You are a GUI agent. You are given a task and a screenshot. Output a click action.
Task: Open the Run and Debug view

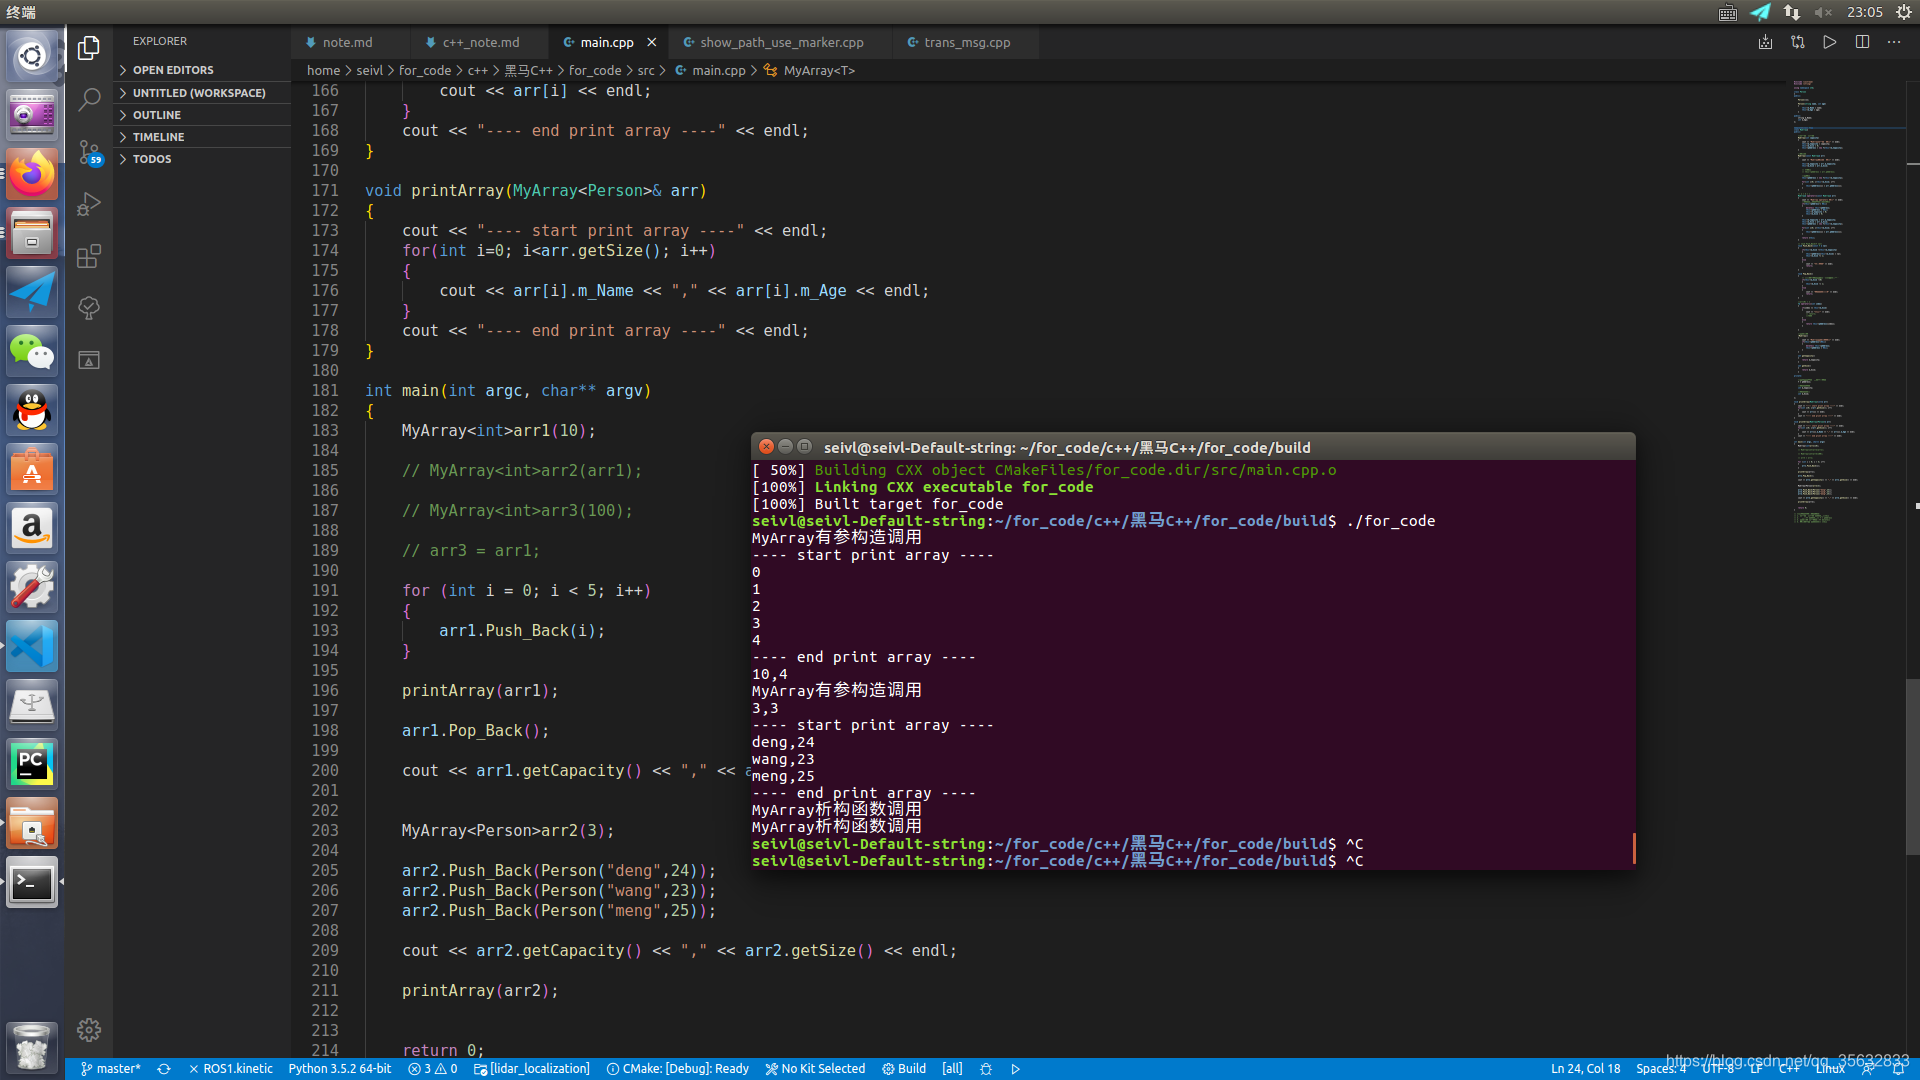pyautogui.click(x=89, y=204)
